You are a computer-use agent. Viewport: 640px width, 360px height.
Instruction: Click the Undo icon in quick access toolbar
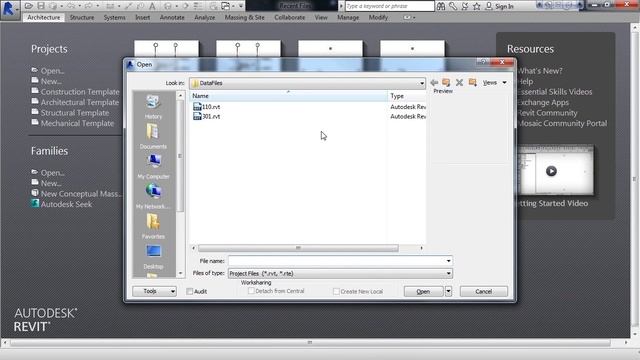click(x=71, y=6)
